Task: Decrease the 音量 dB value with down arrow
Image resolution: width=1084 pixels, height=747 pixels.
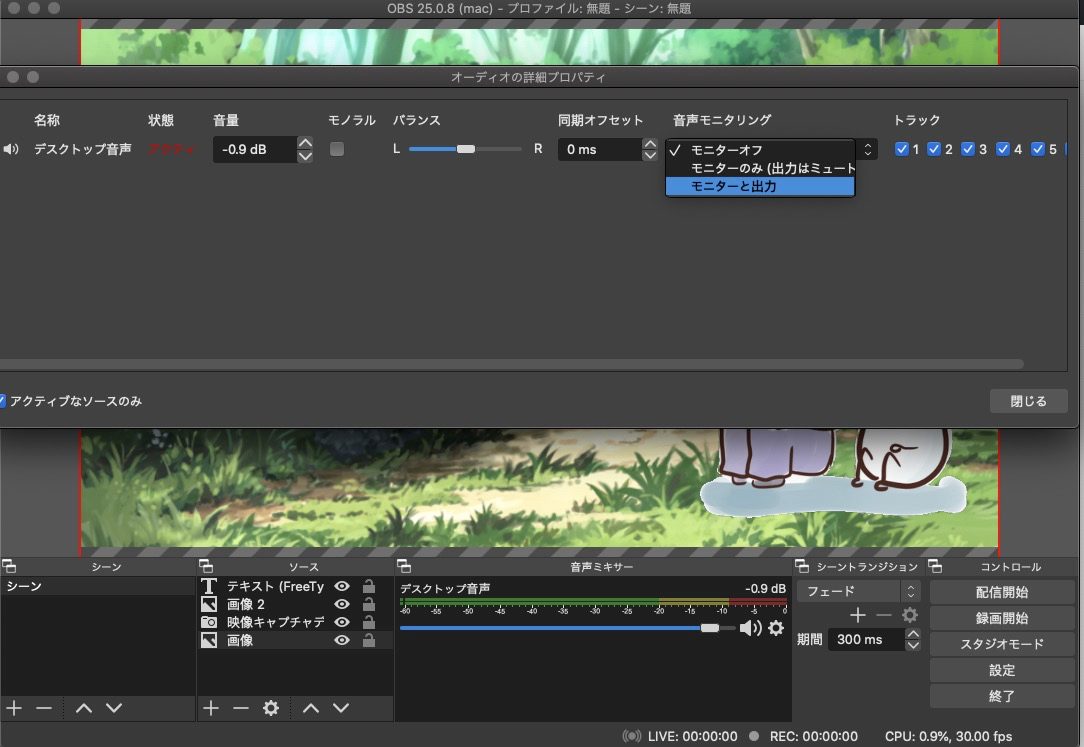Action: tap(305, 156)
